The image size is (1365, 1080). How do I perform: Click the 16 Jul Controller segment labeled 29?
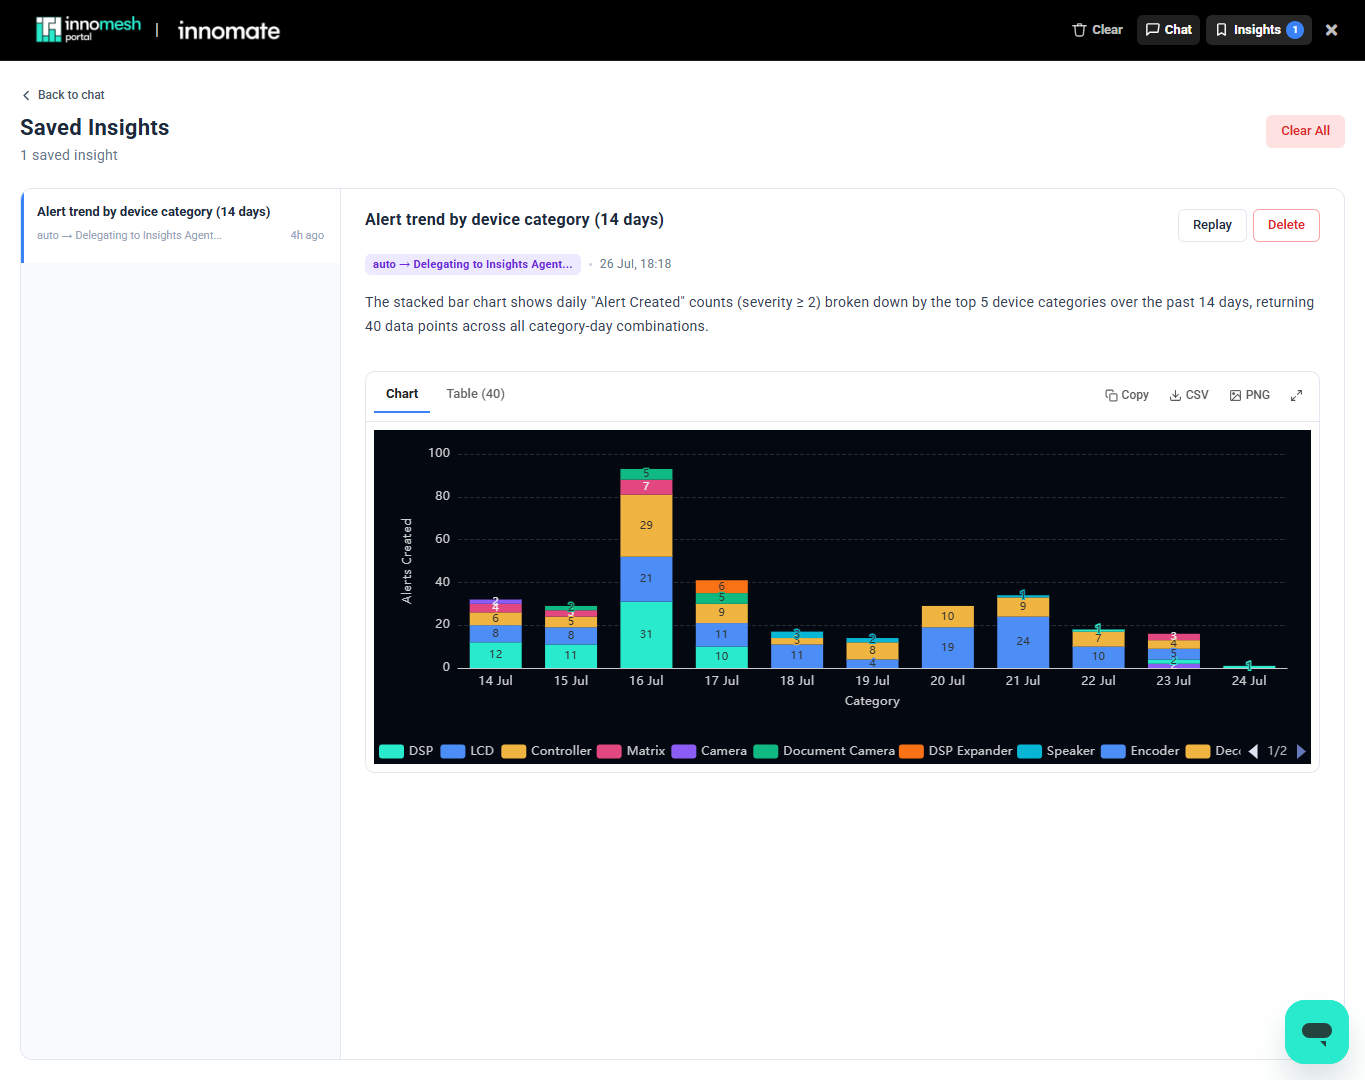coord(646,525)
